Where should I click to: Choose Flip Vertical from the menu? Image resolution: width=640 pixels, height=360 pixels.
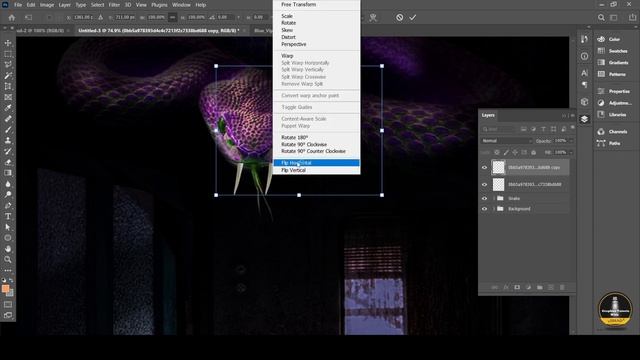pos(317,170)
